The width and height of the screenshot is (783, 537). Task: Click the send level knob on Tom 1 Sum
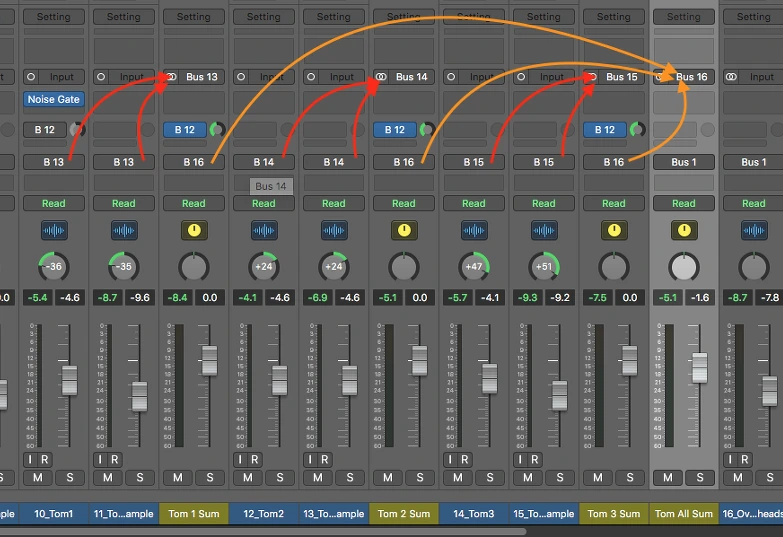[x=217, y=130]
